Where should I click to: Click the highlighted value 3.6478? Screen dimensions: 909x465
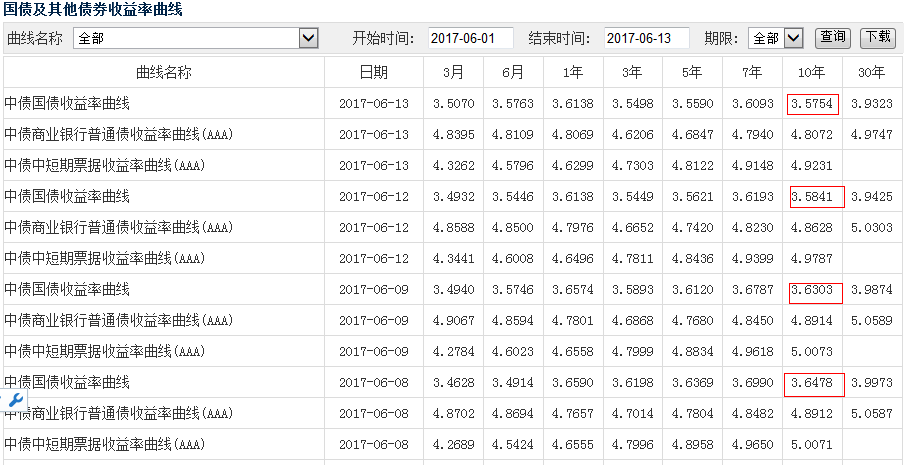coord(814,384)
